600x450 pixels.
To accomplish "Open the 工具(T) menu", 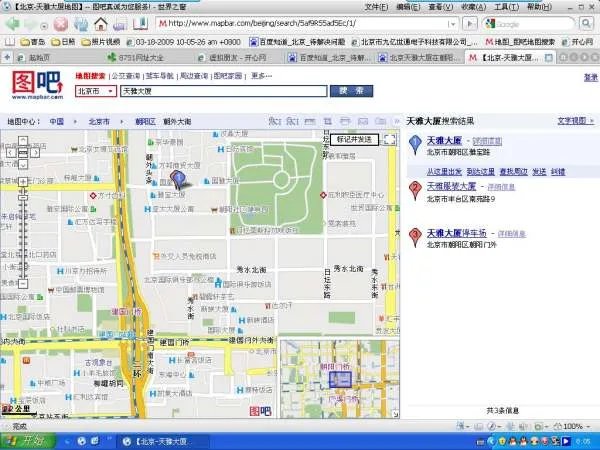I will click(506, 7).
